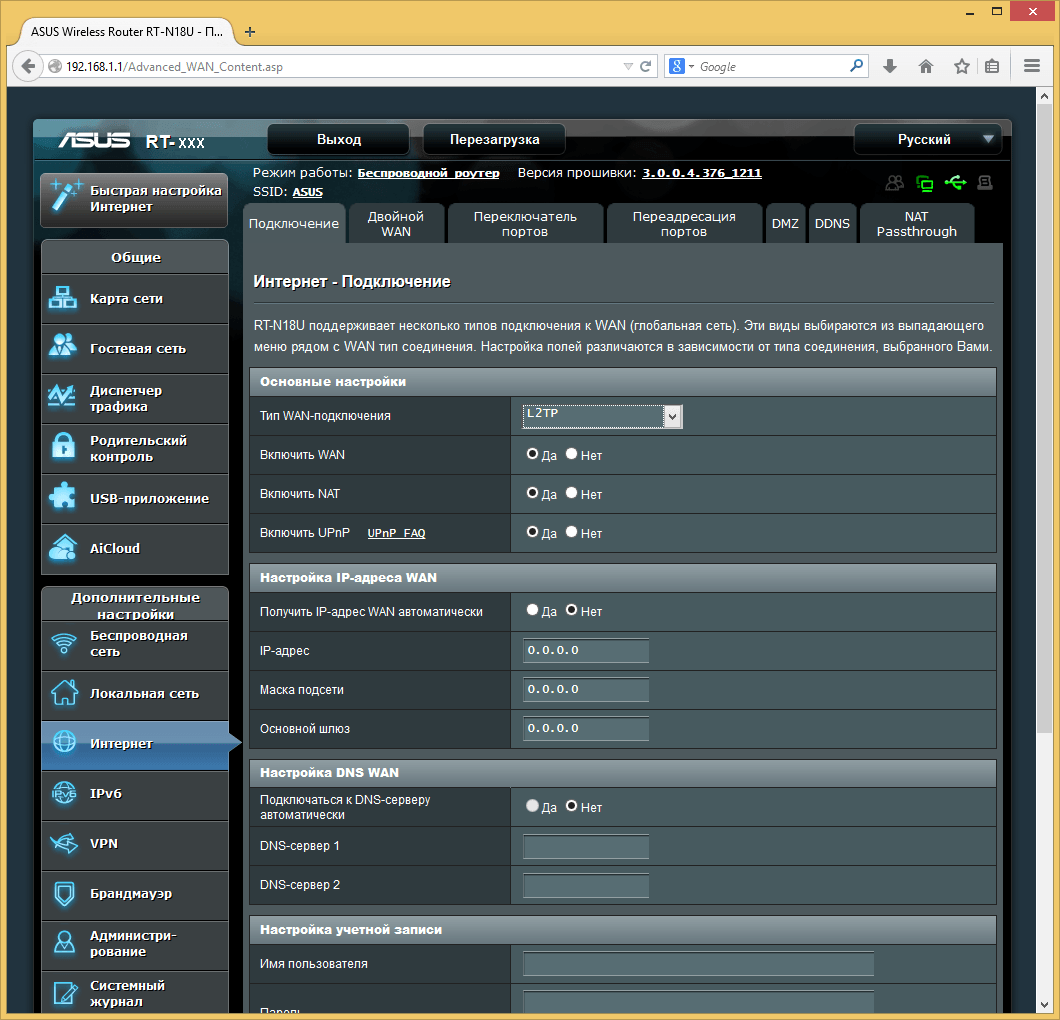
Task: Click the Перезагрузка button
Action: pyautogui.click(x=494, y=139)
